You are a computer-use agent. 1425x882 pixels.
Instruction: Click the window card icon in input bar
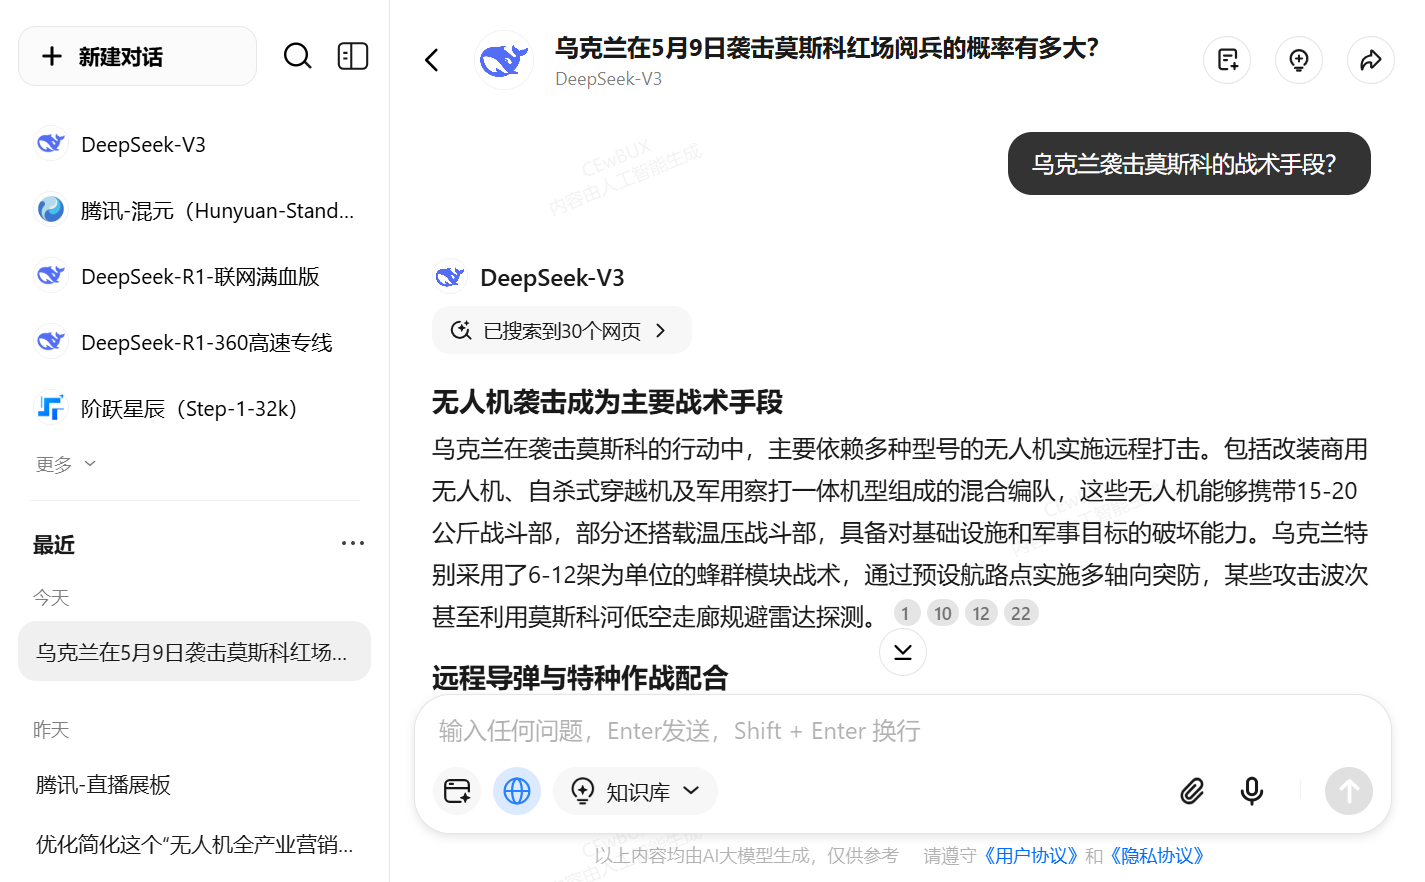point(457,791)
